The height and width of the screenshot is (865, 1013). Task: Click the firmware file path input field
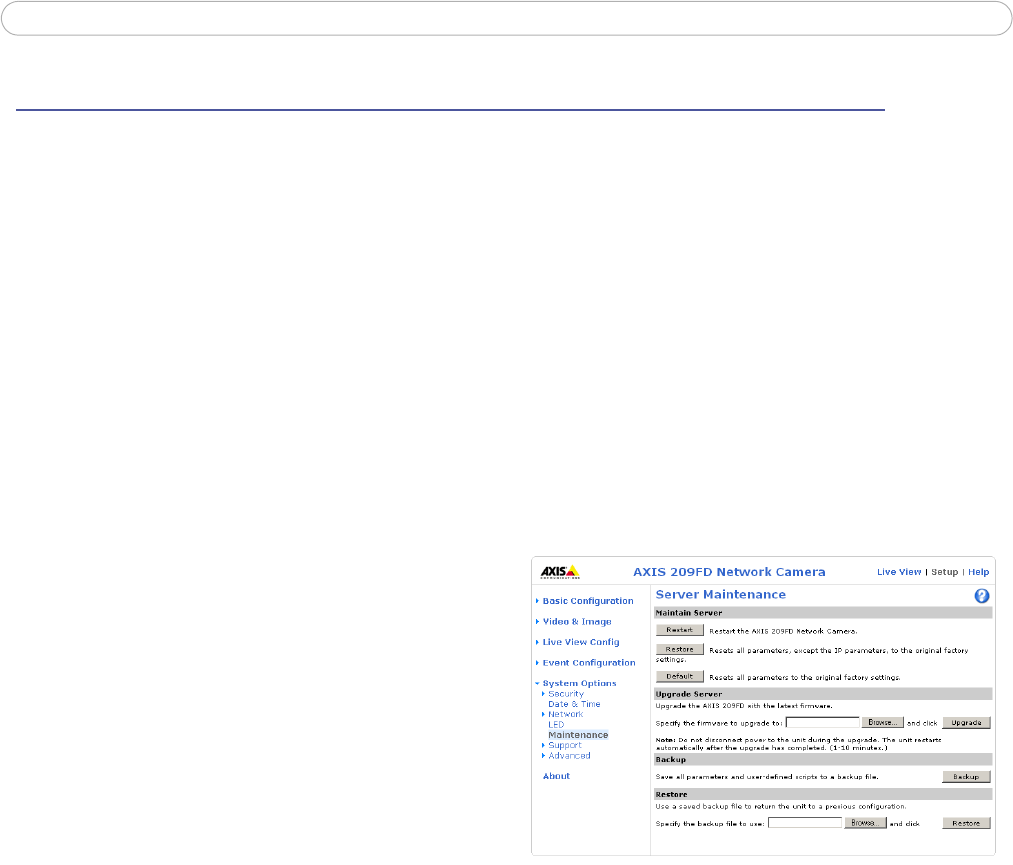823,722
